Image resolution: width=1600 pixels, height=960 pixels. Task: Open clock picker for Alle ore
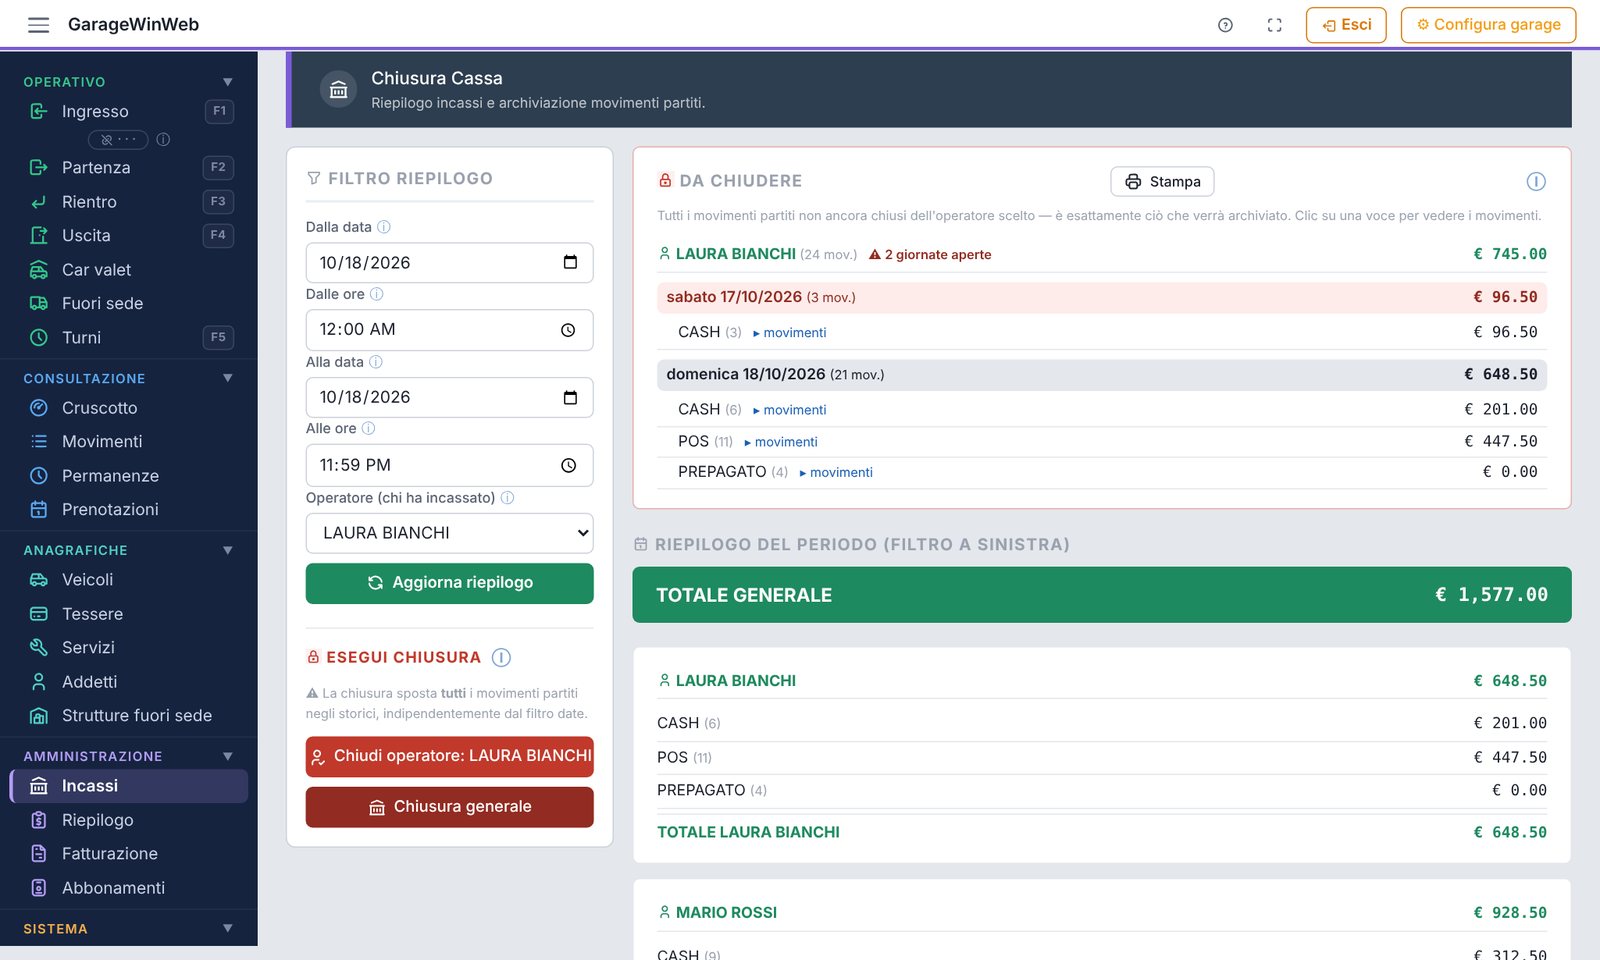click(568, 465)
